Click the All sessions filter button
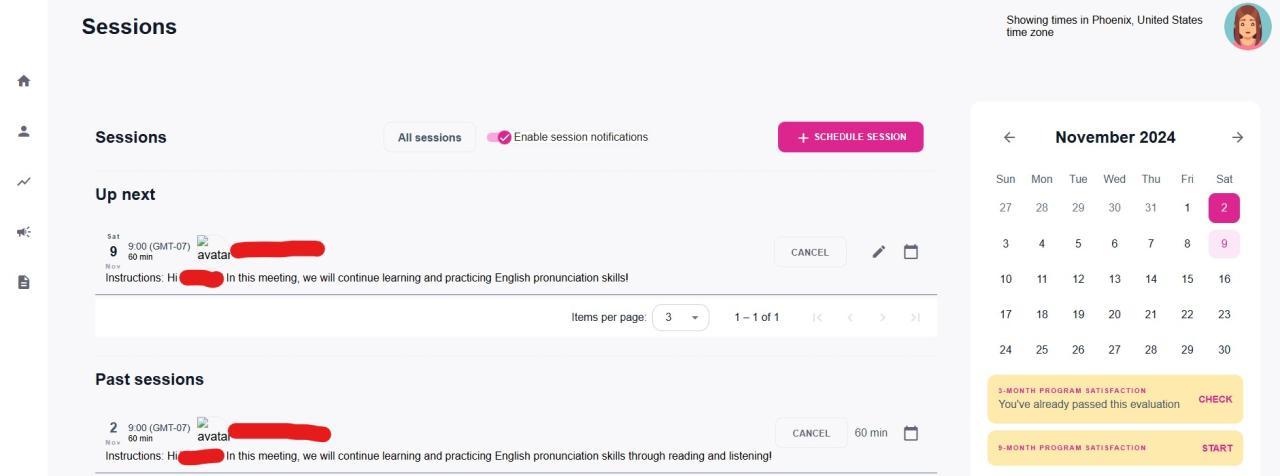 [430, 138]
